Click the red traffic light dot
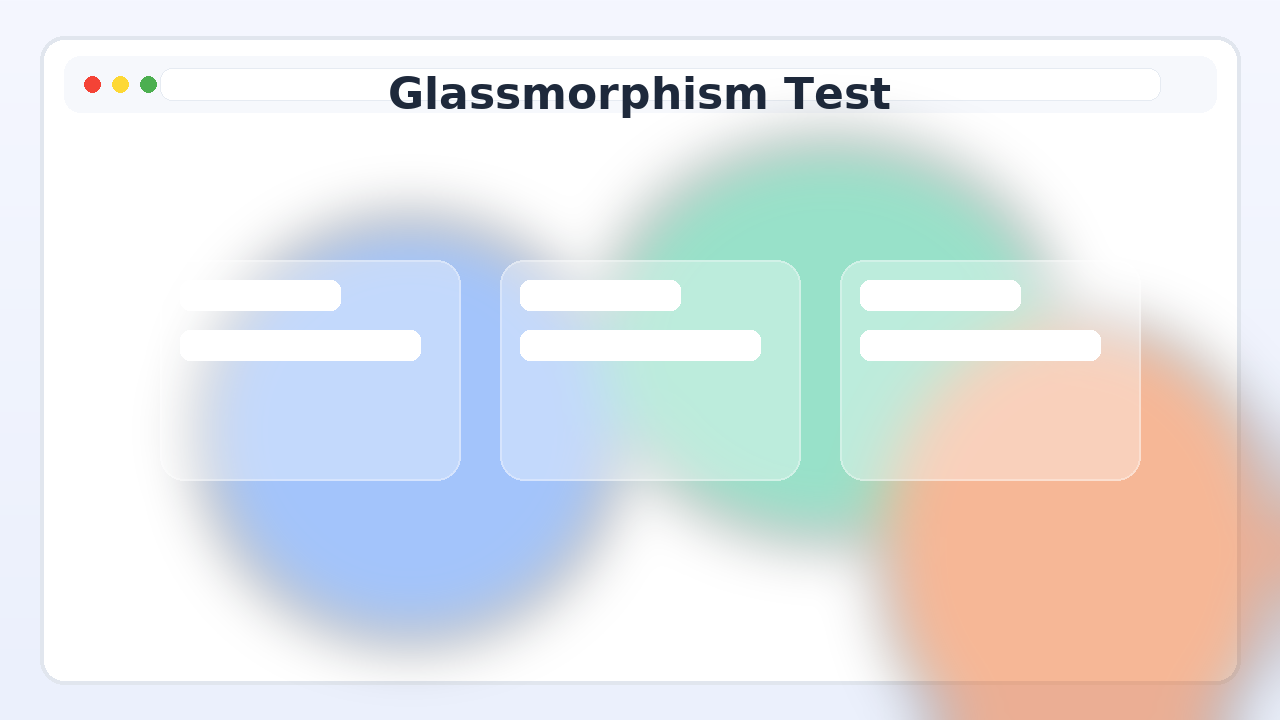This screenshot has height=720, width=1280. tap(93, 85)
